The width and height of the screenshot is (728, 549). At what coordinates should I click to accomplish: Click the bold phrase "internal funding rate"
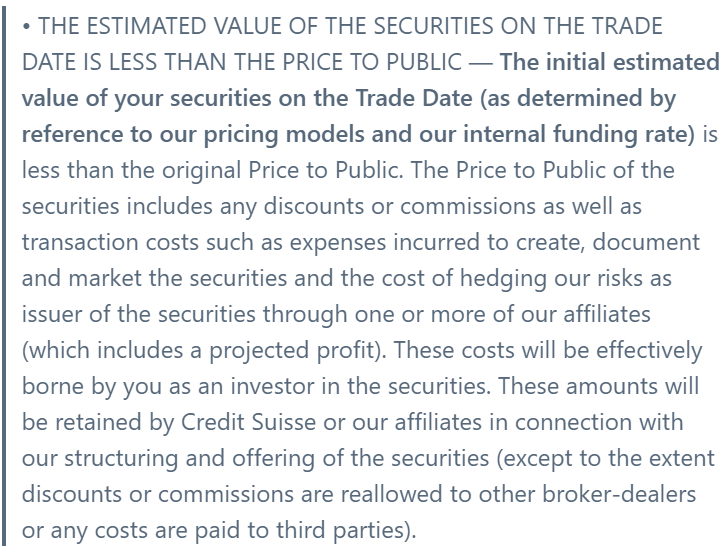(575, 134)
